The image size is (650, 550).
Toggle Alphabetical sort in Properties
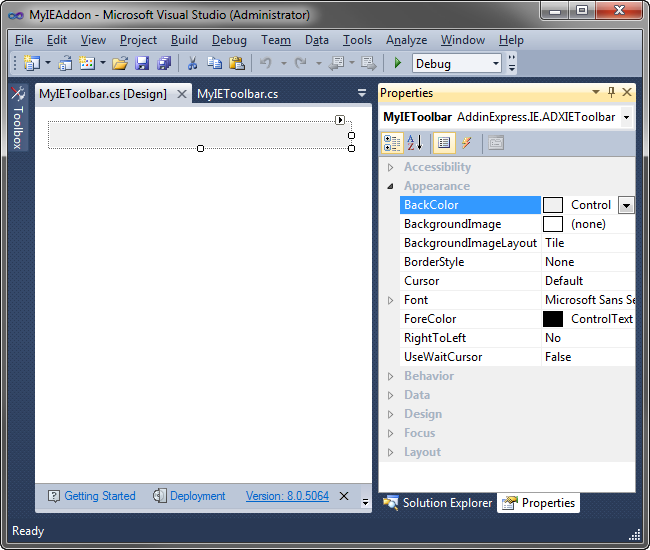click(x=415, y=143)
